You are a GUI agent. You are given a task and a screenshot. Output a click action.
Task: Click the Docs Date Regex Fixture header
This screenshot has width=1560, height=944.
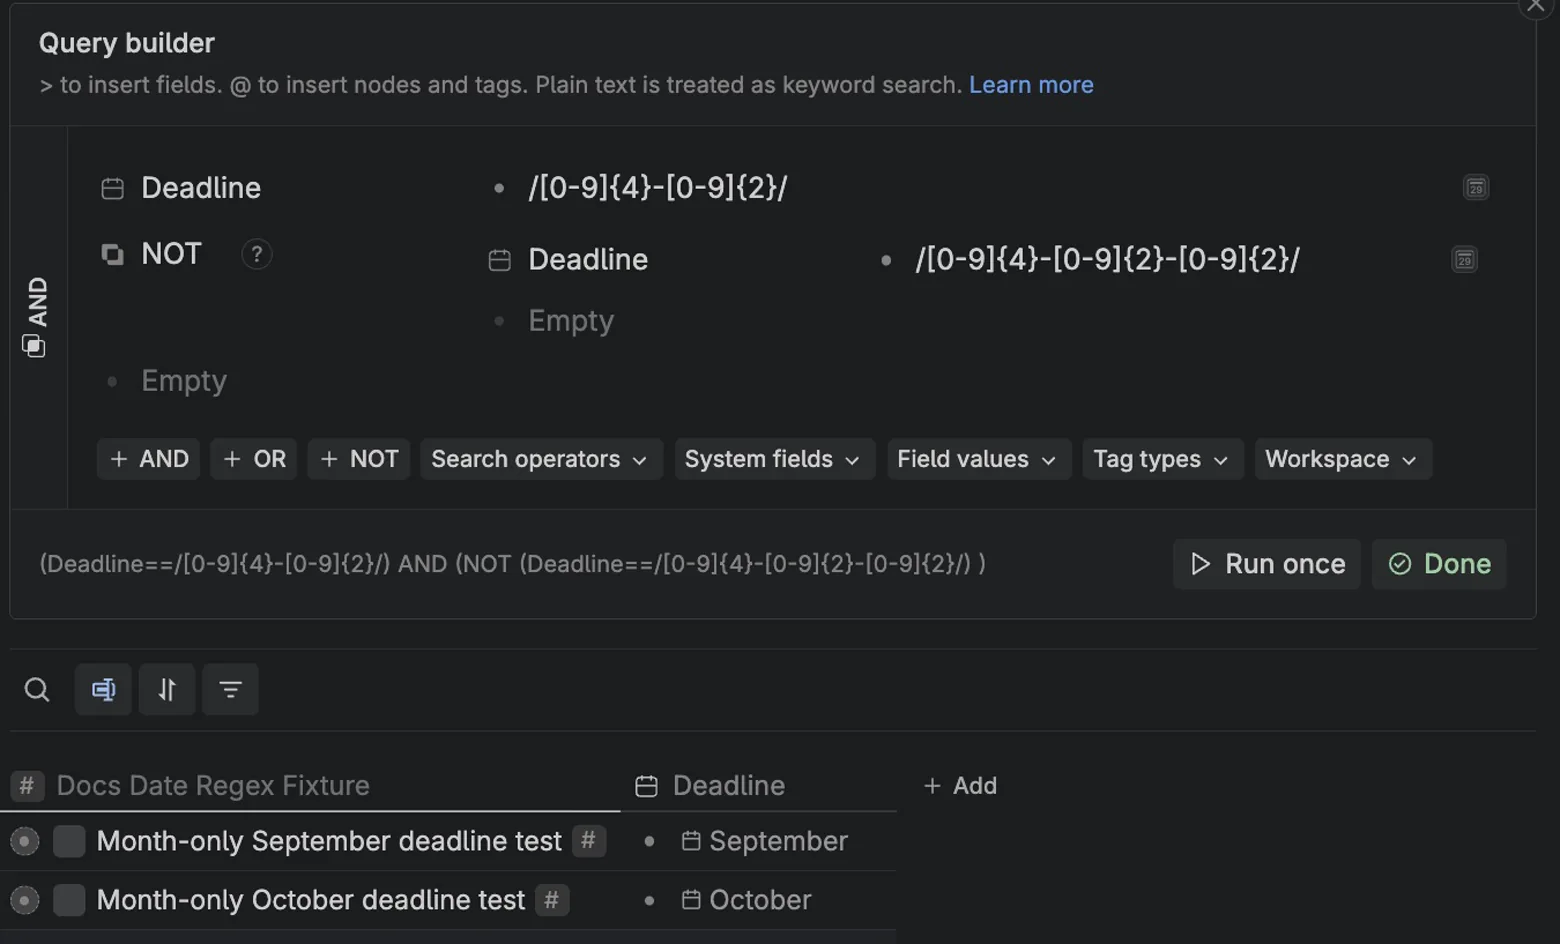(x=213, y=786)
